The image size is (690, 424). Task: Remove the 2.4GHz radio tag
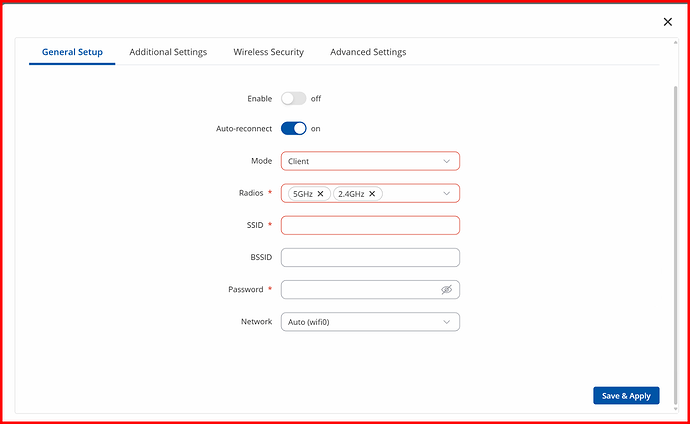click(x=372, y=194)
